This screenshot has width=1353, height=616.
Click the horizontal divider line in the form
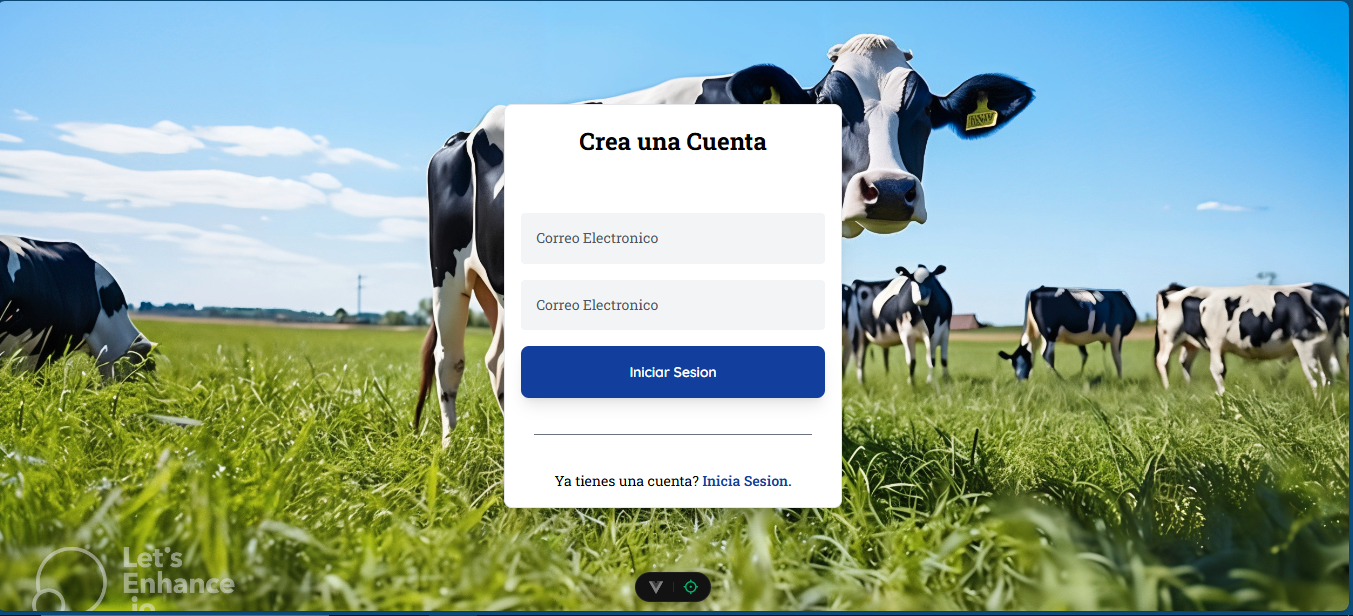[x=673, y=435]
